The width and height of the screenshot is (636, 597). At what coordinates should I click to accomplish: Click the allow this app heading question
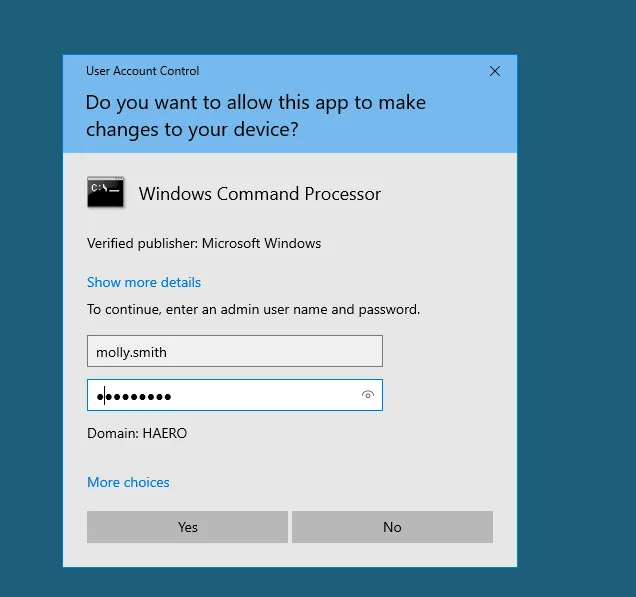(256, 116)
